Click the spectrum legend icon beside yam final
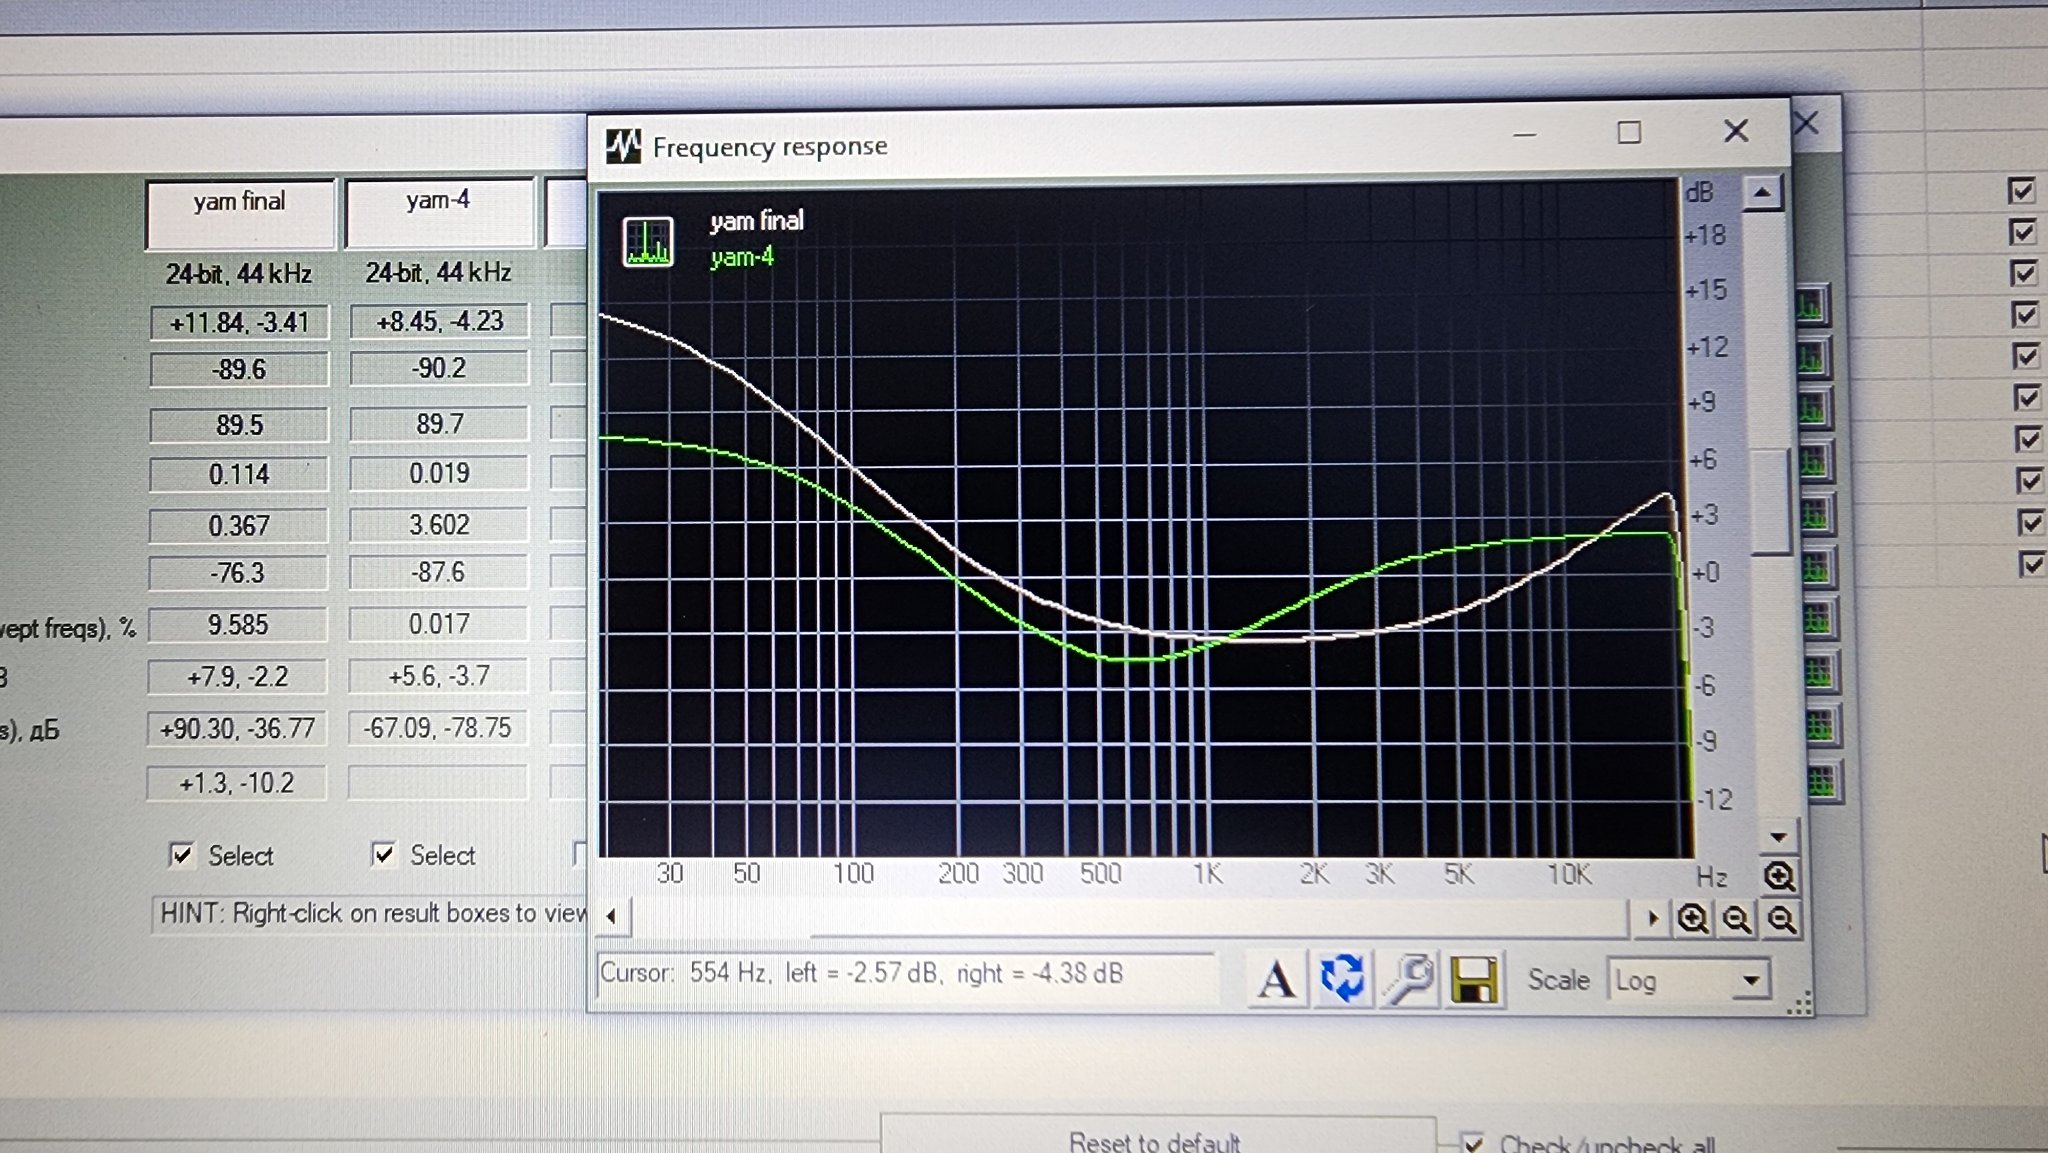This screenshot has width=2048, height=1153. (648, 242)
